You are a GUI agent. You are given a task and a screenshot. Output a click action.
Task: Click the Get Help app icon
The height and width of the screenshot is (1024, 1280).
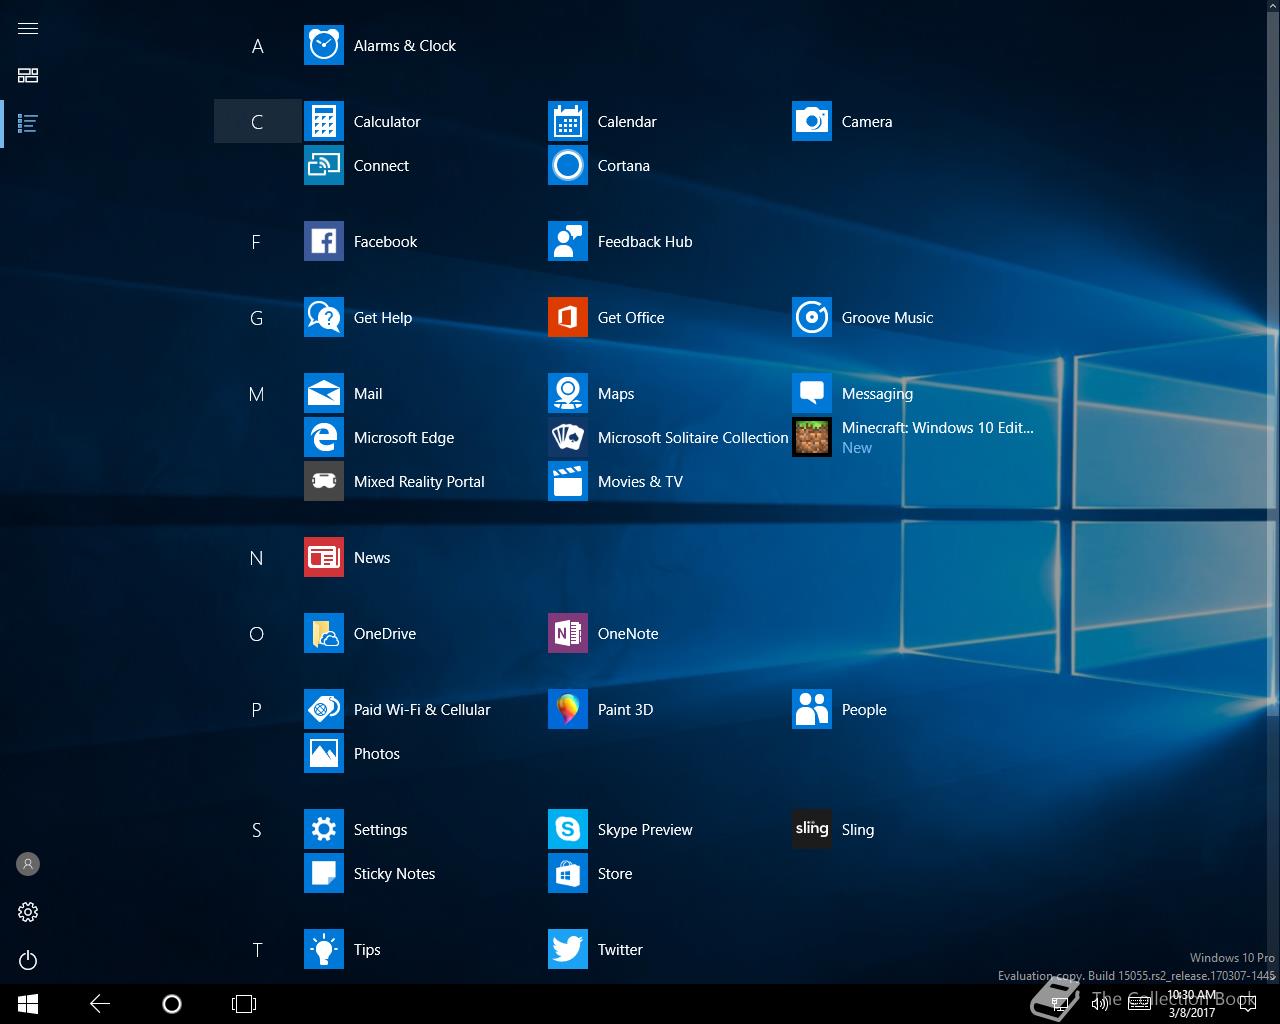tap(324, 317)
